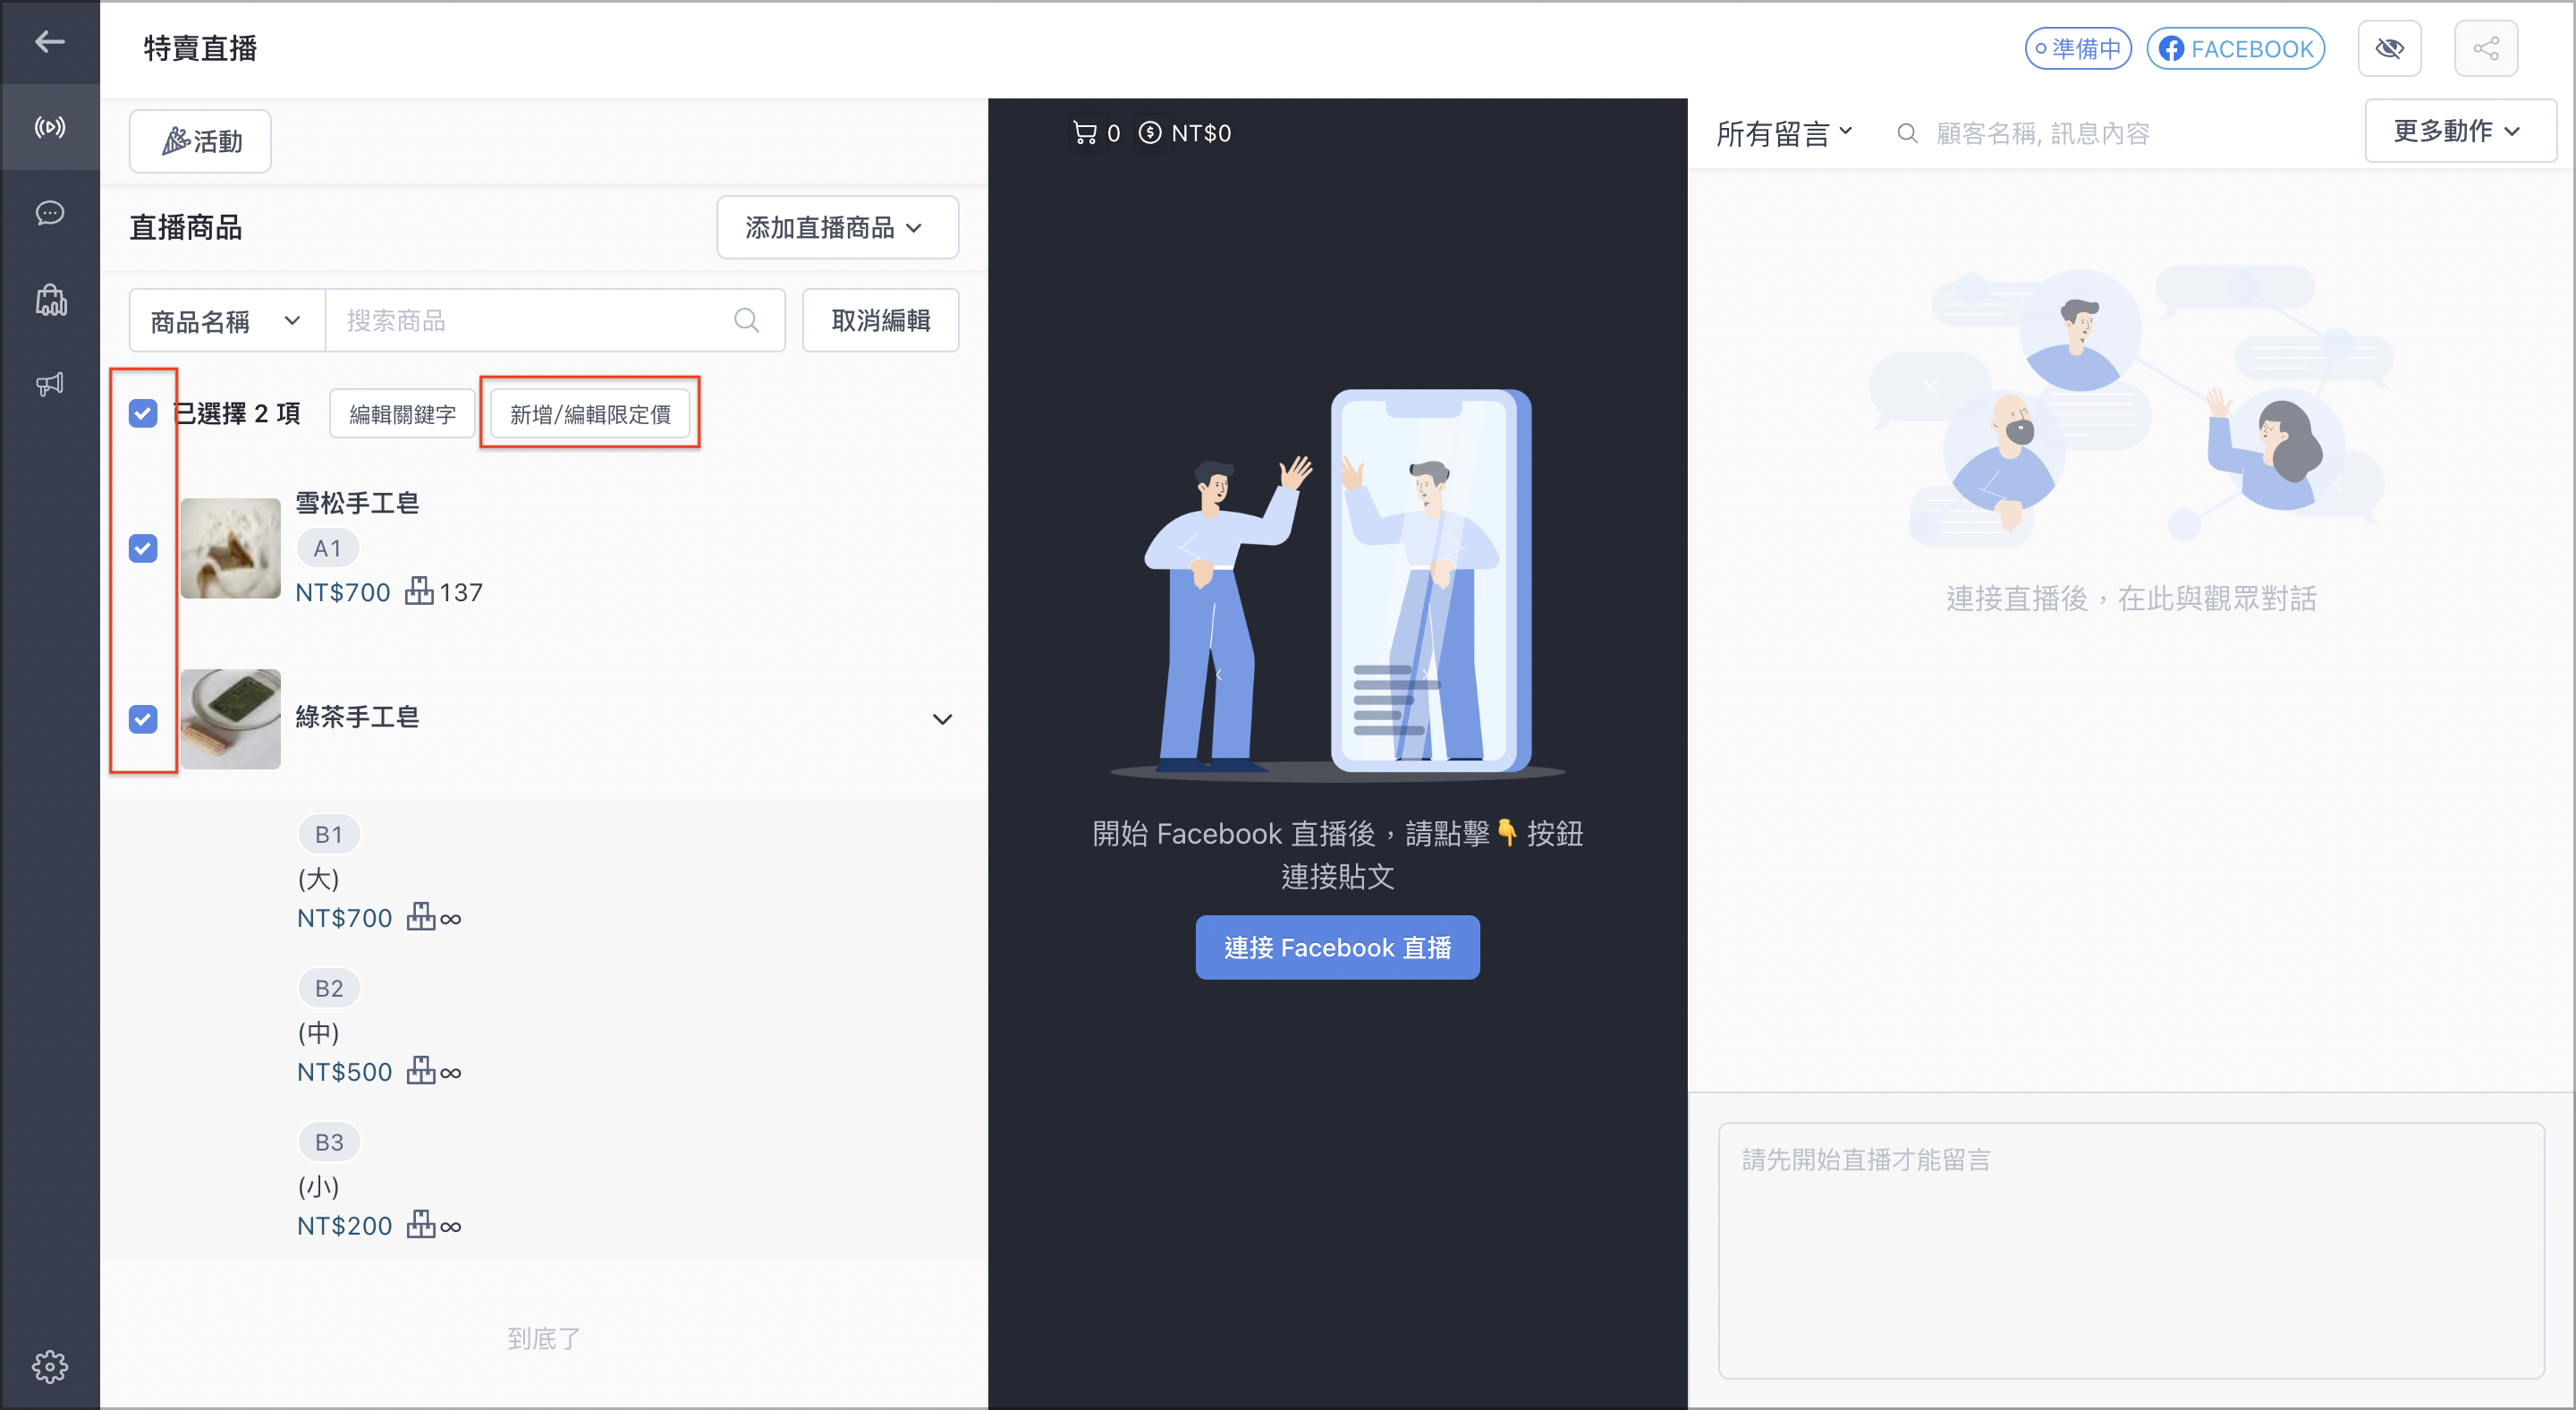This screenshot has width=2576, height=1410.
Task: Uncheck the 雪松手工皂 product checkbox
Action: coord(143,548)
